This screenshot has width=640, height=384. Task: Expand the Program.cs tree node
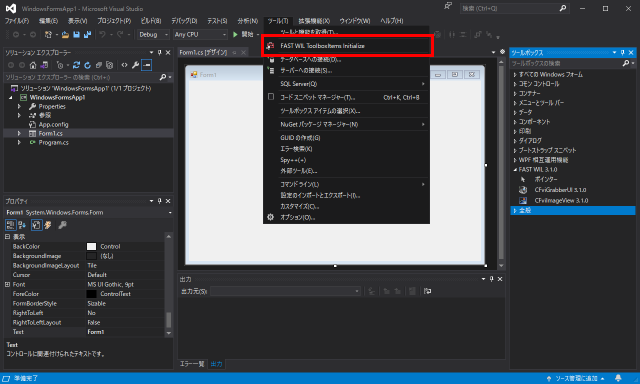tap(19, 142)
